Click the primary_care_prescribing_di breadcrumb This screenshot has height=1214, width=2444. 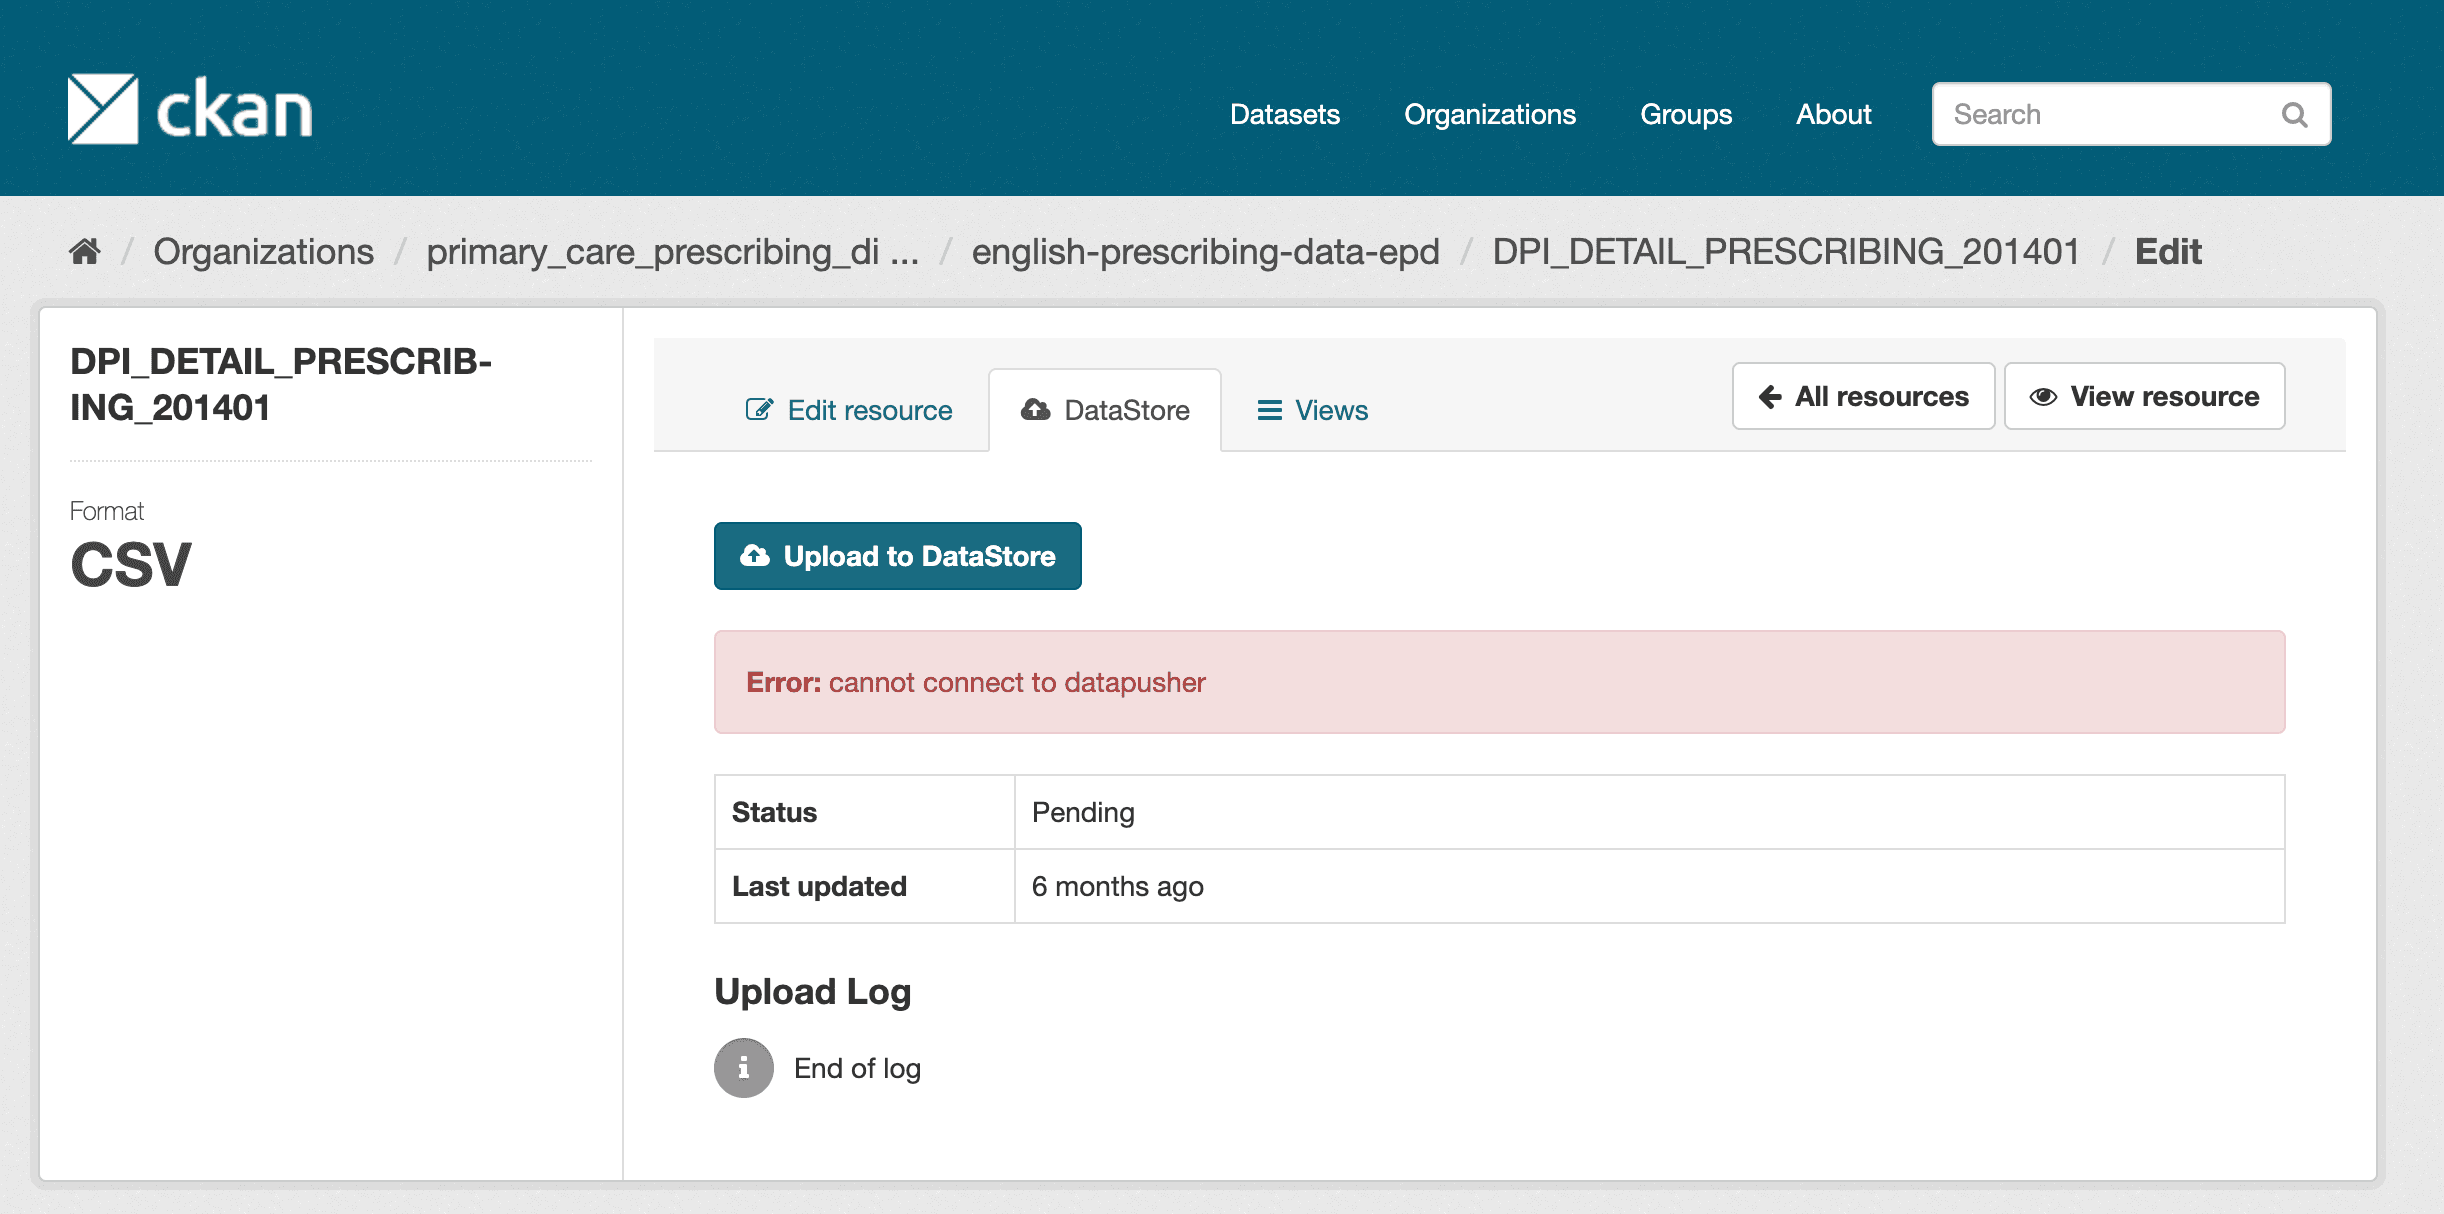pos(672,252)
